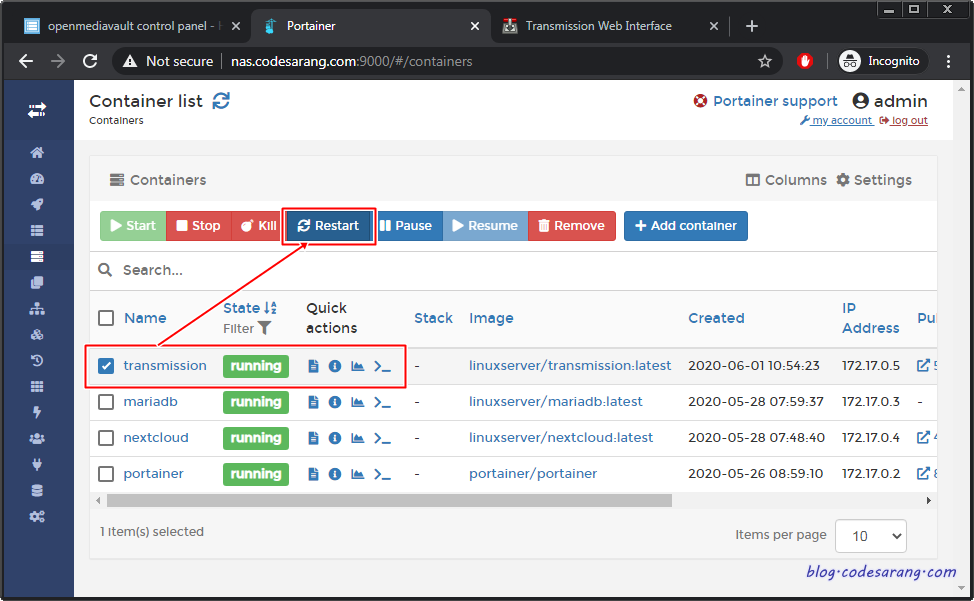Screen dimensions: 974x601
Task: Sort containers by State column
Action: tap(250, 308)
